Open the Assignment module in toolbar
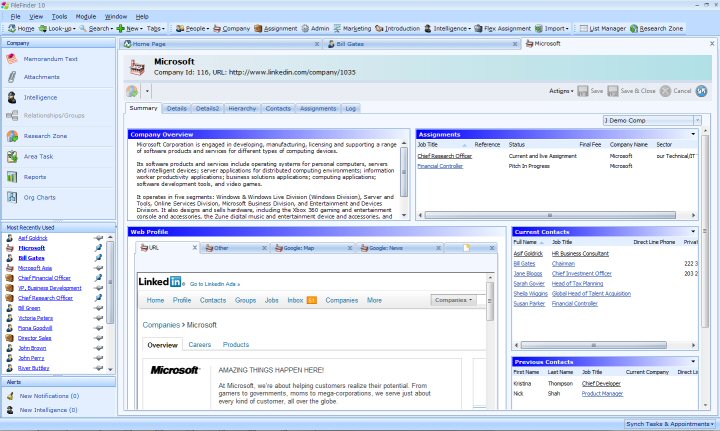 [276, 28]
